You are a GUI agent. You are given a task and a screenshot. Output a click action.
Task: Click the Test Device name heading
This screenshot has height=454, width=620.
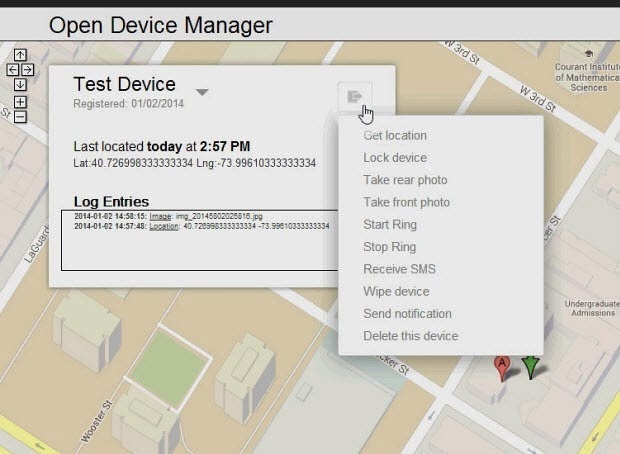125,84
